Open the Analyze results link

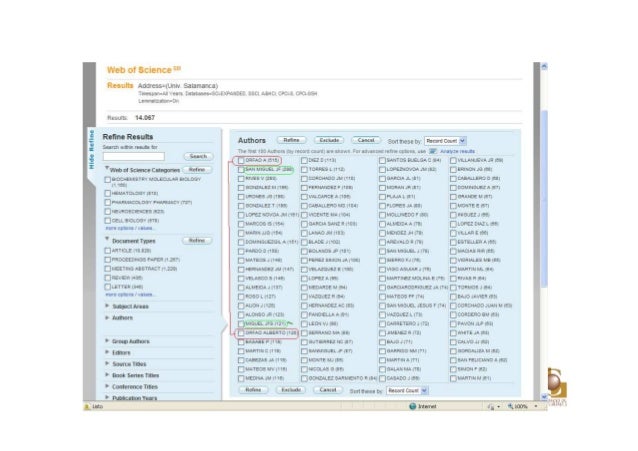coord(457,151)
